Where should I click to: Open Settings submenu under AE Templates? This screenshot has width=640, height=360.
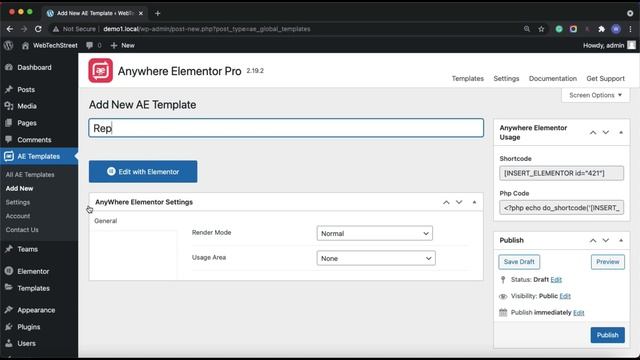point(18,202)
